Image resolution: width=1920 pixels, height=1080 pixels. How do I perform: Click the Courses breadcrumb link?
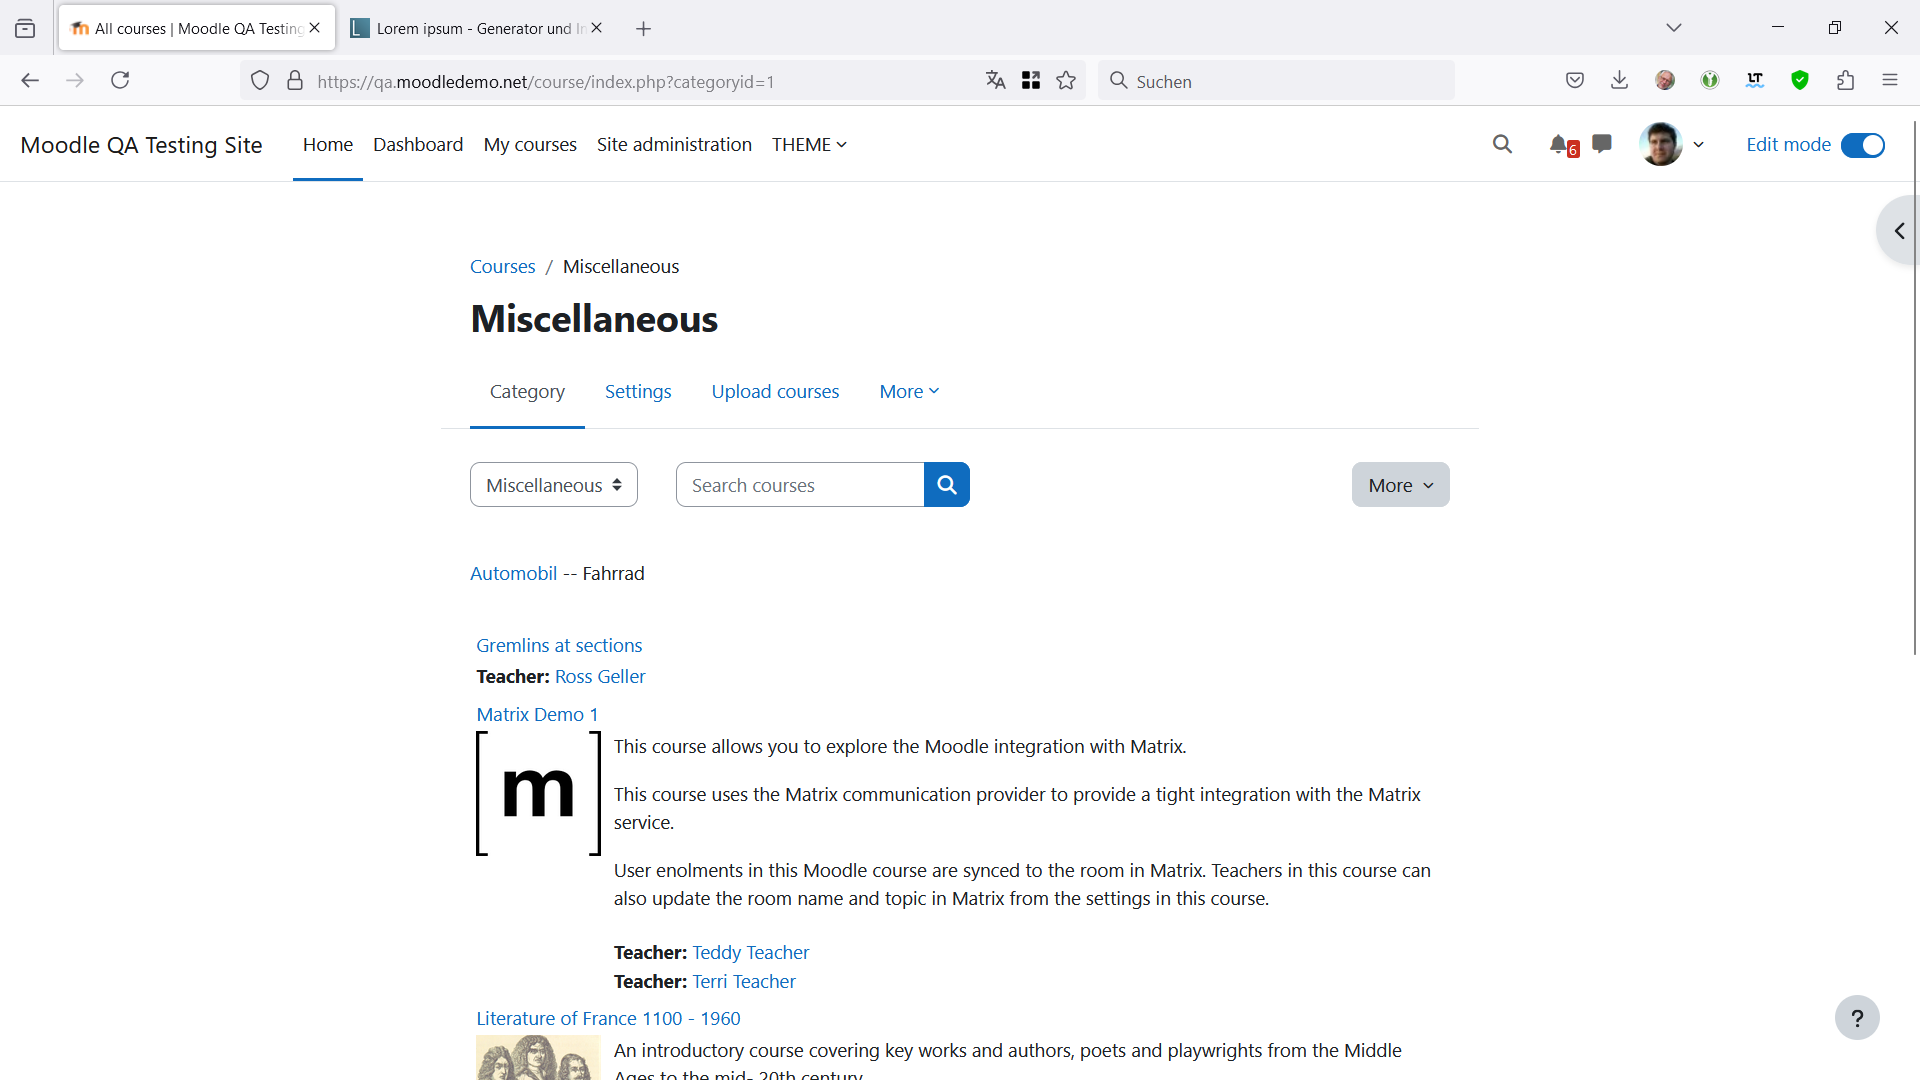503,267
